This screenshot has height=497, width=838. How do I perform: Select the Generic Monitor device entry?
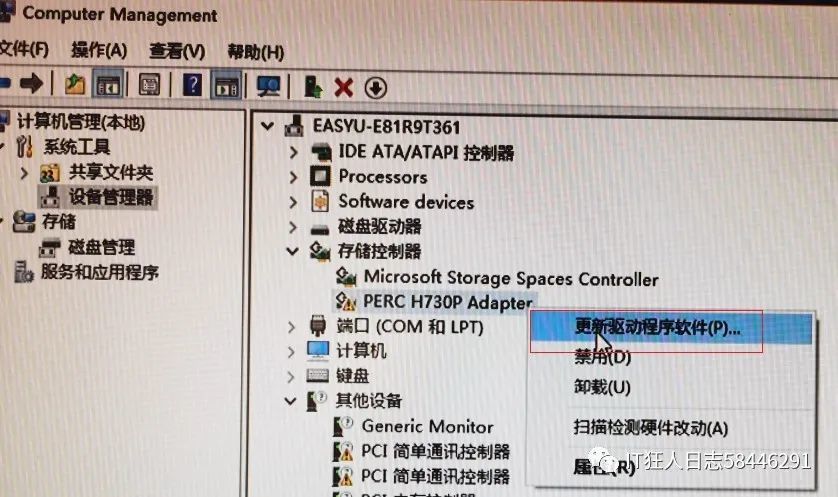428,426
